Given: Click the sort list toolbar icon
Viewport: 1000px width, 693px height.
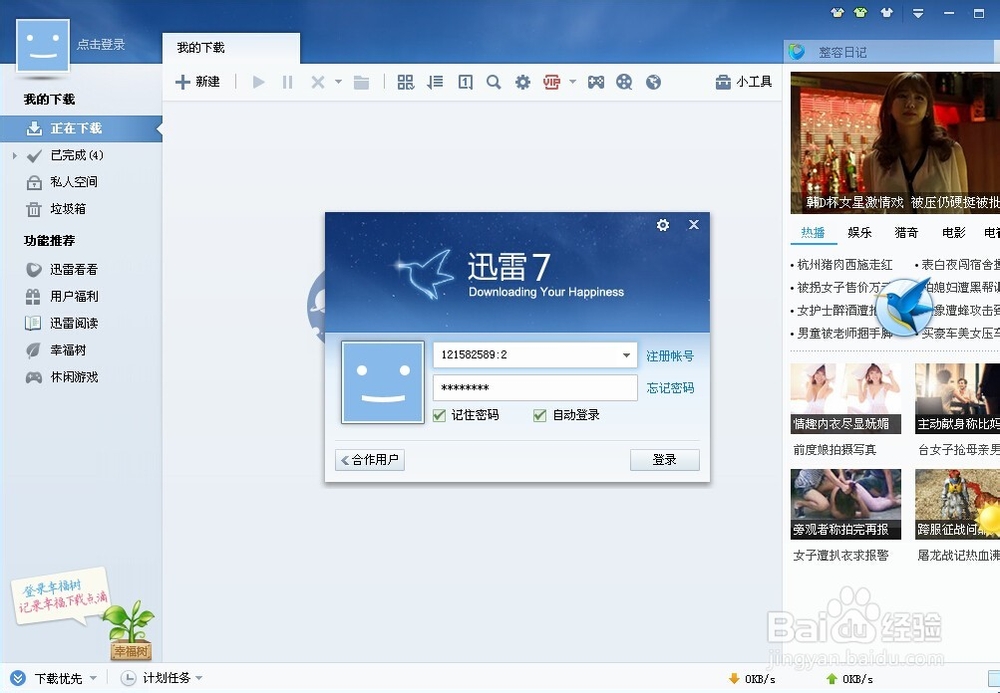Looking at the screenshot, I should click(435, 82).
